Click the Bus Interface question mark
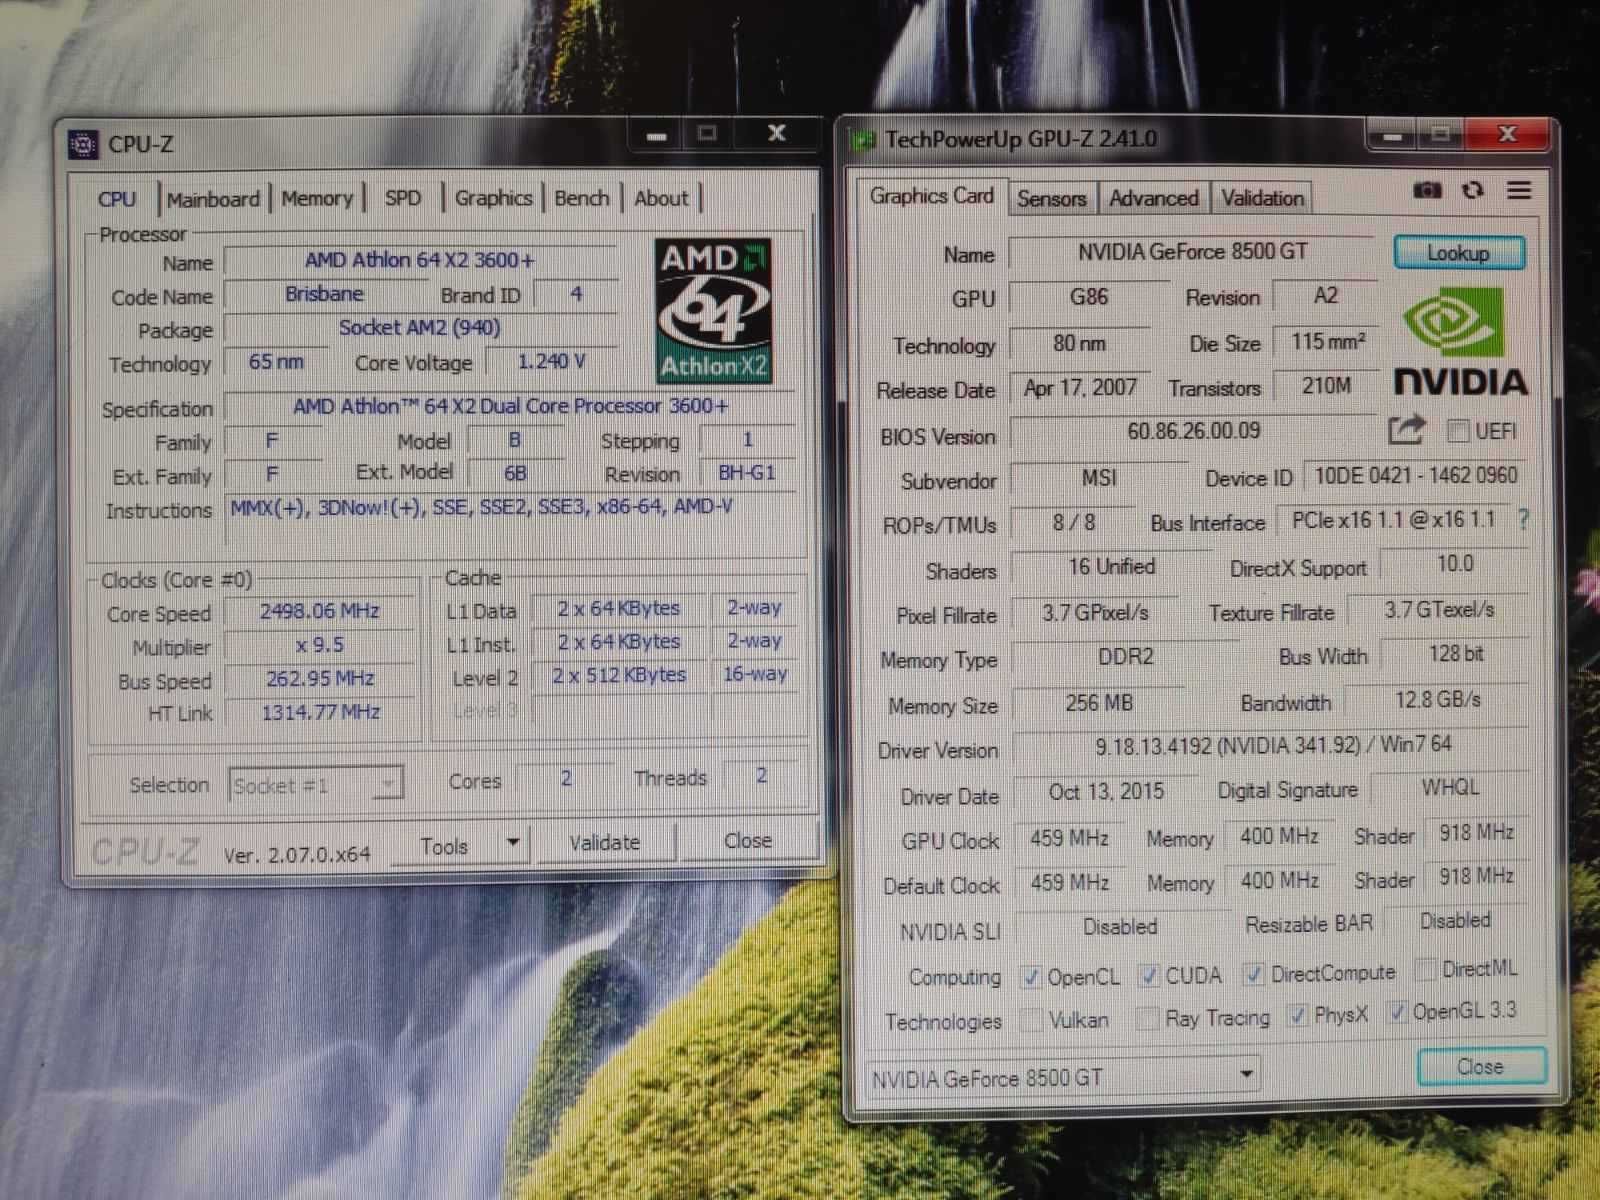The image size is (1600, 1200). click(x=1523, y=520)
